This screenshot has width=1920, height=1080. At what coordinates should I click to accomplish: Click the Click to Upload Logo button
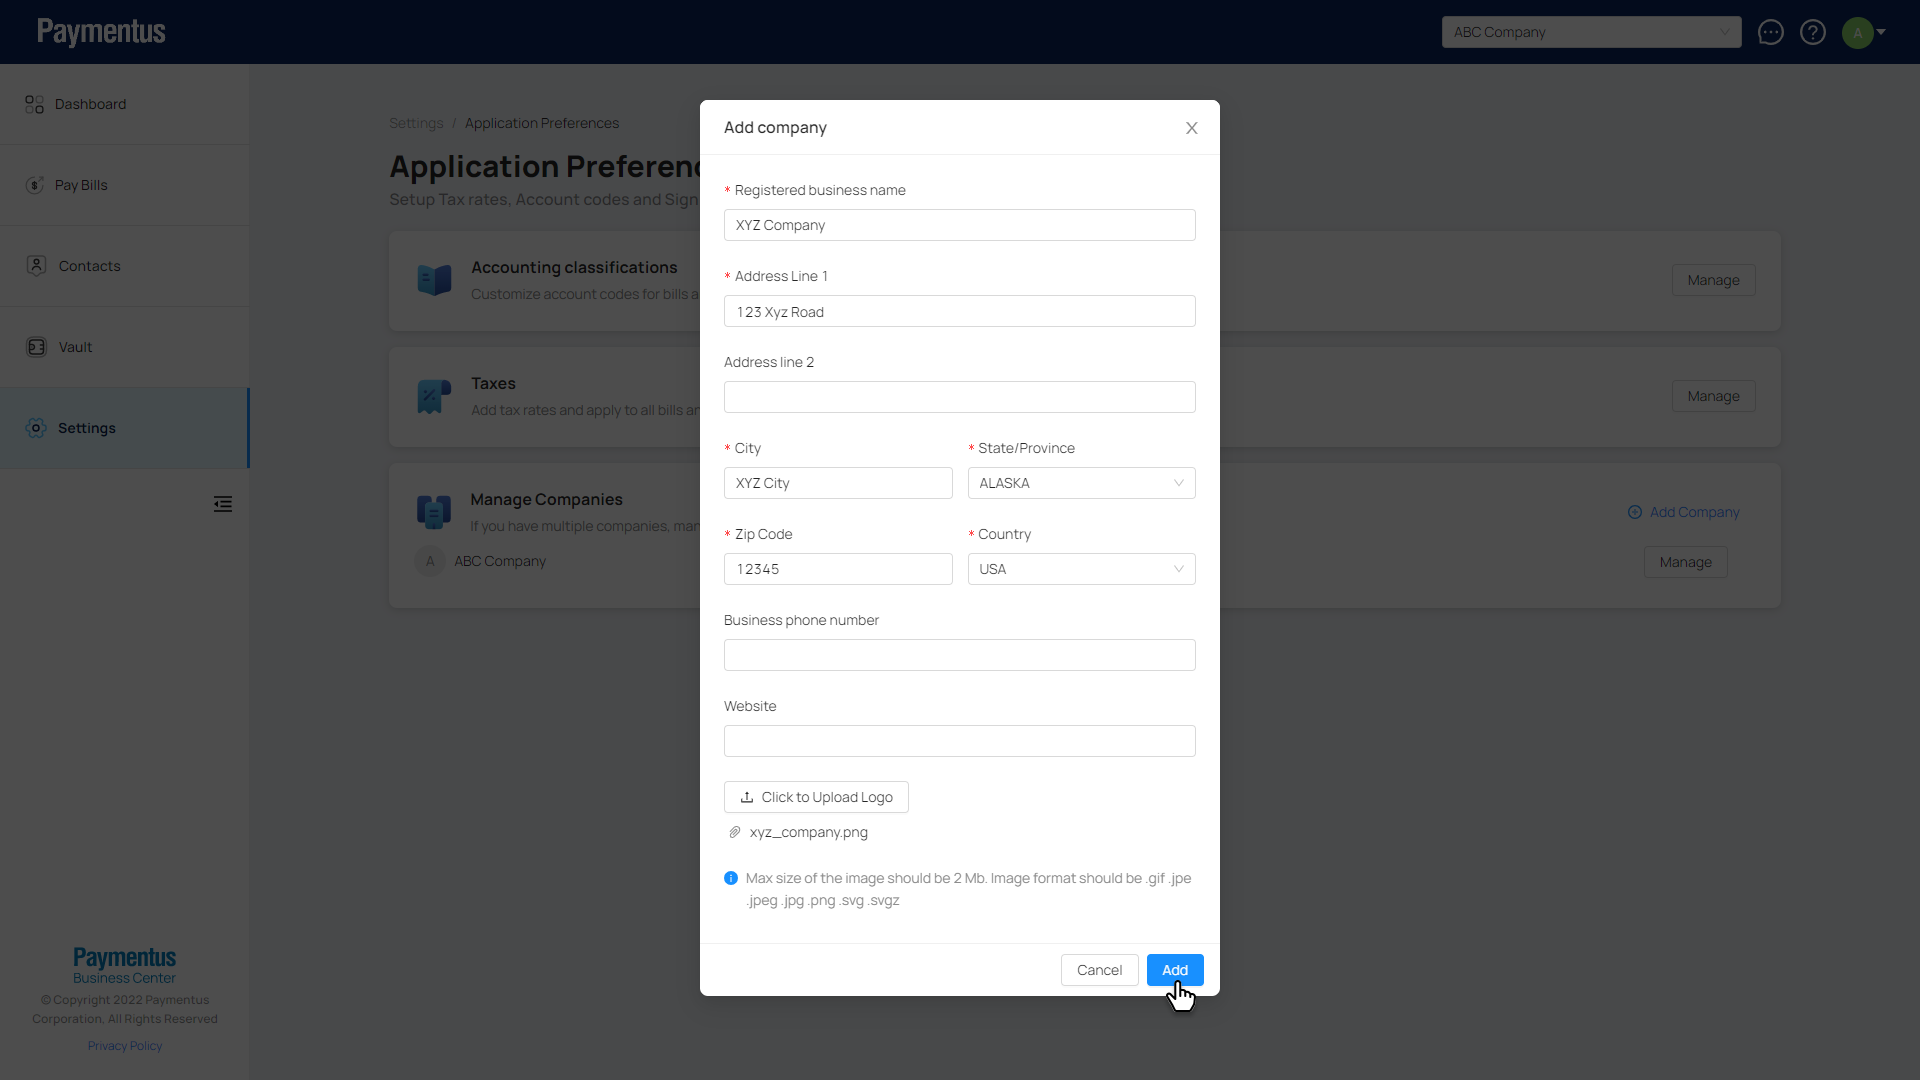pos(816,797)
